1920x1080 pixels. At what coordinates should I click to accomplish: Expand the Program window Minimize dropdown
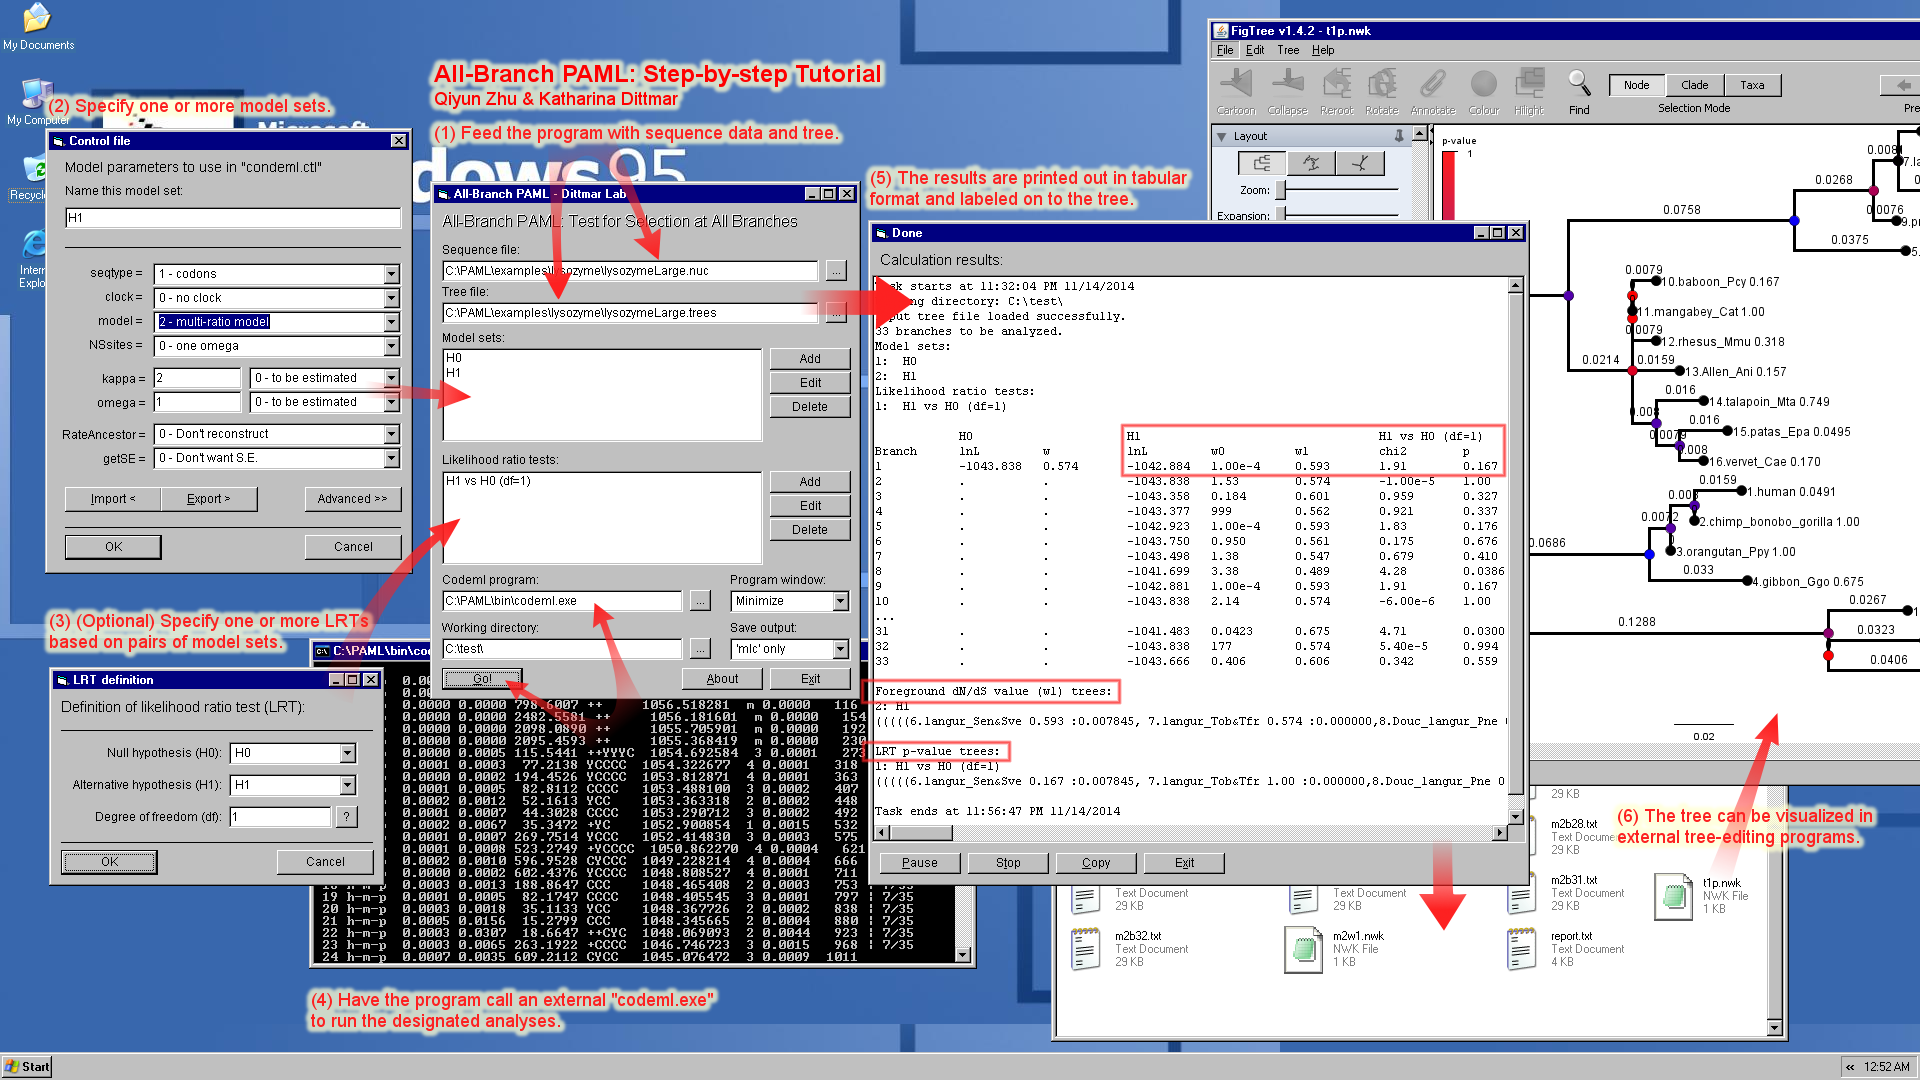840,601
